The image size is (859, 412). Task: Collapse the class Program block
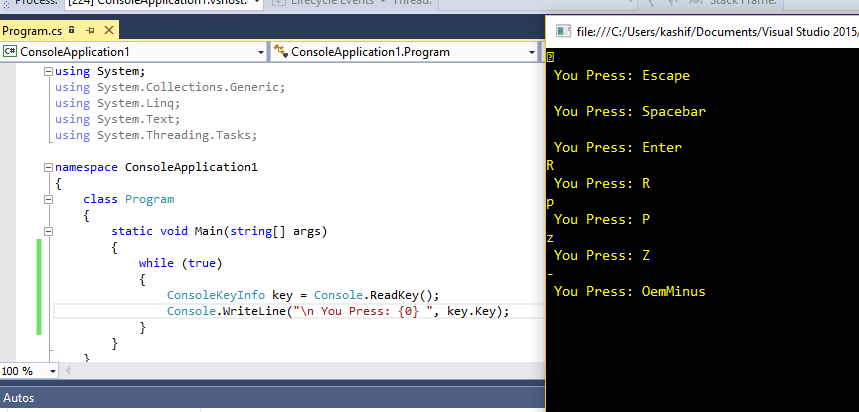(48, 199)
